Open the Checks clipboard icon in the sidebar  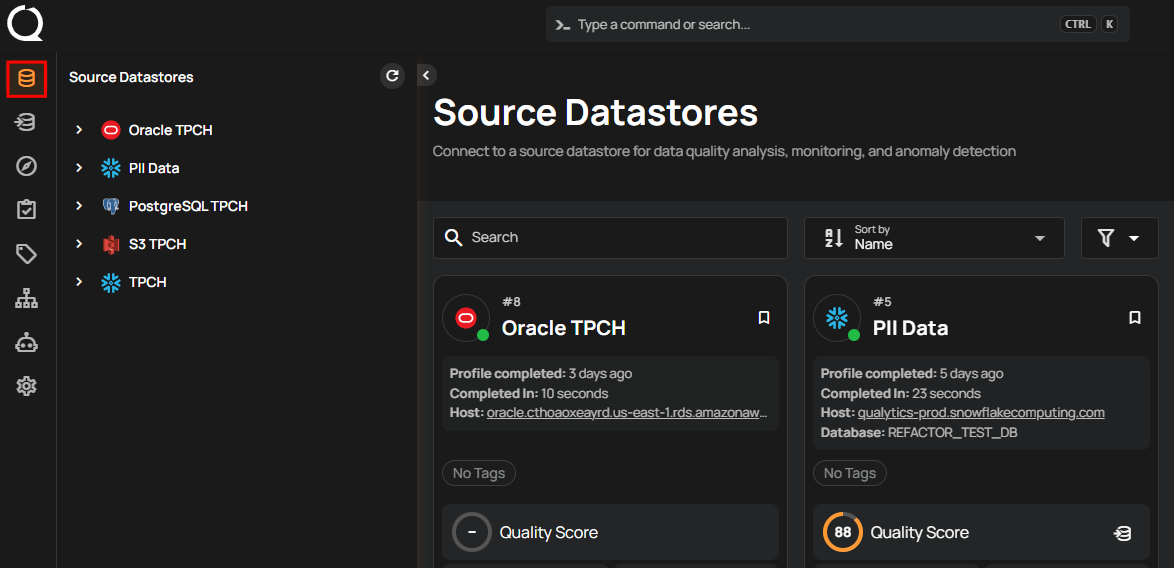click(x=27, y=210)
